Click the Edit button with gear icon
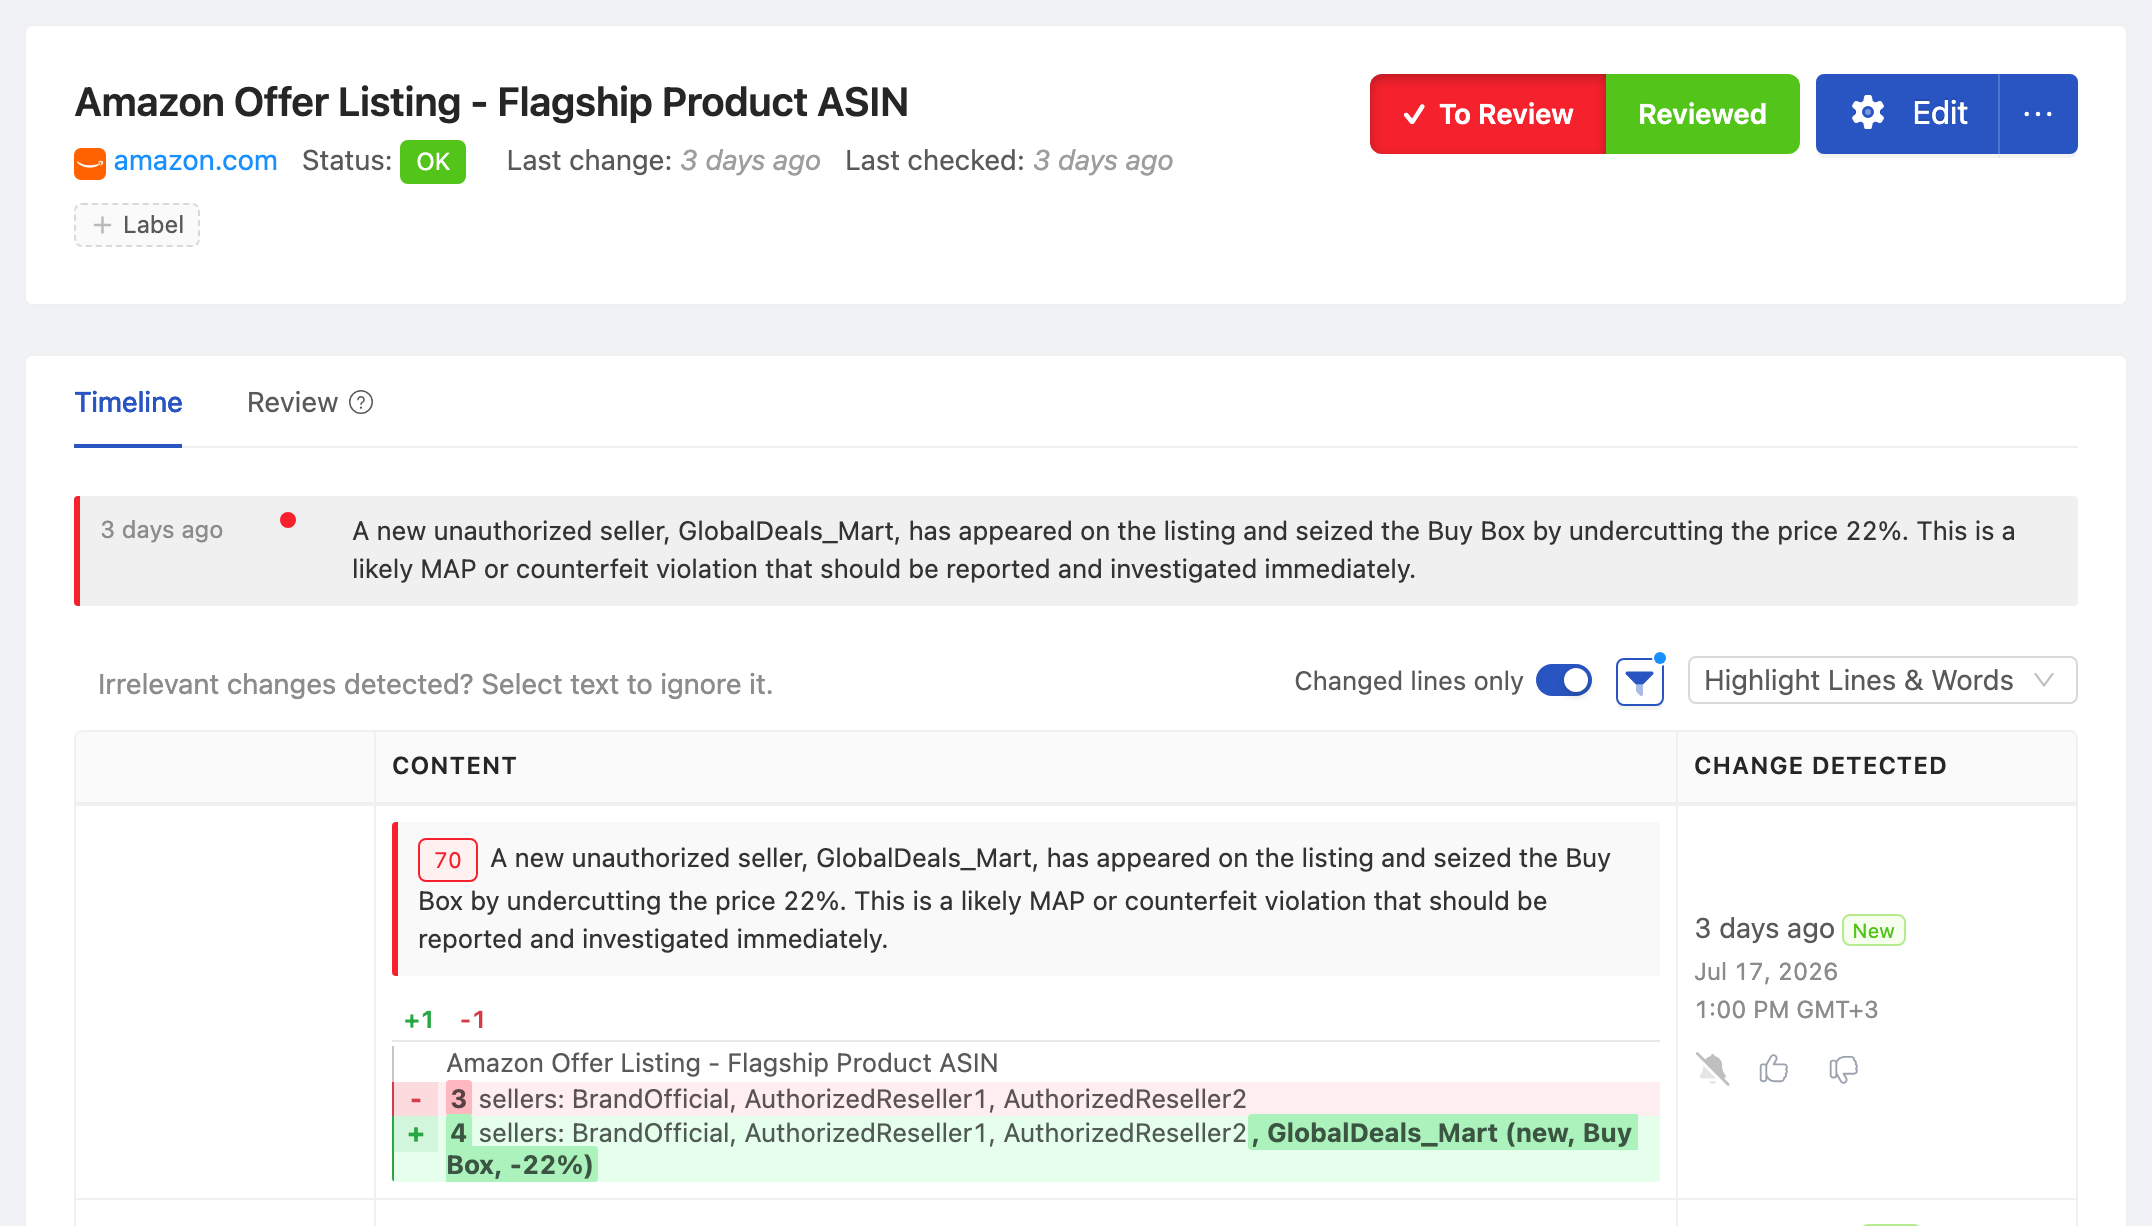 click(x=1907, y=114)
